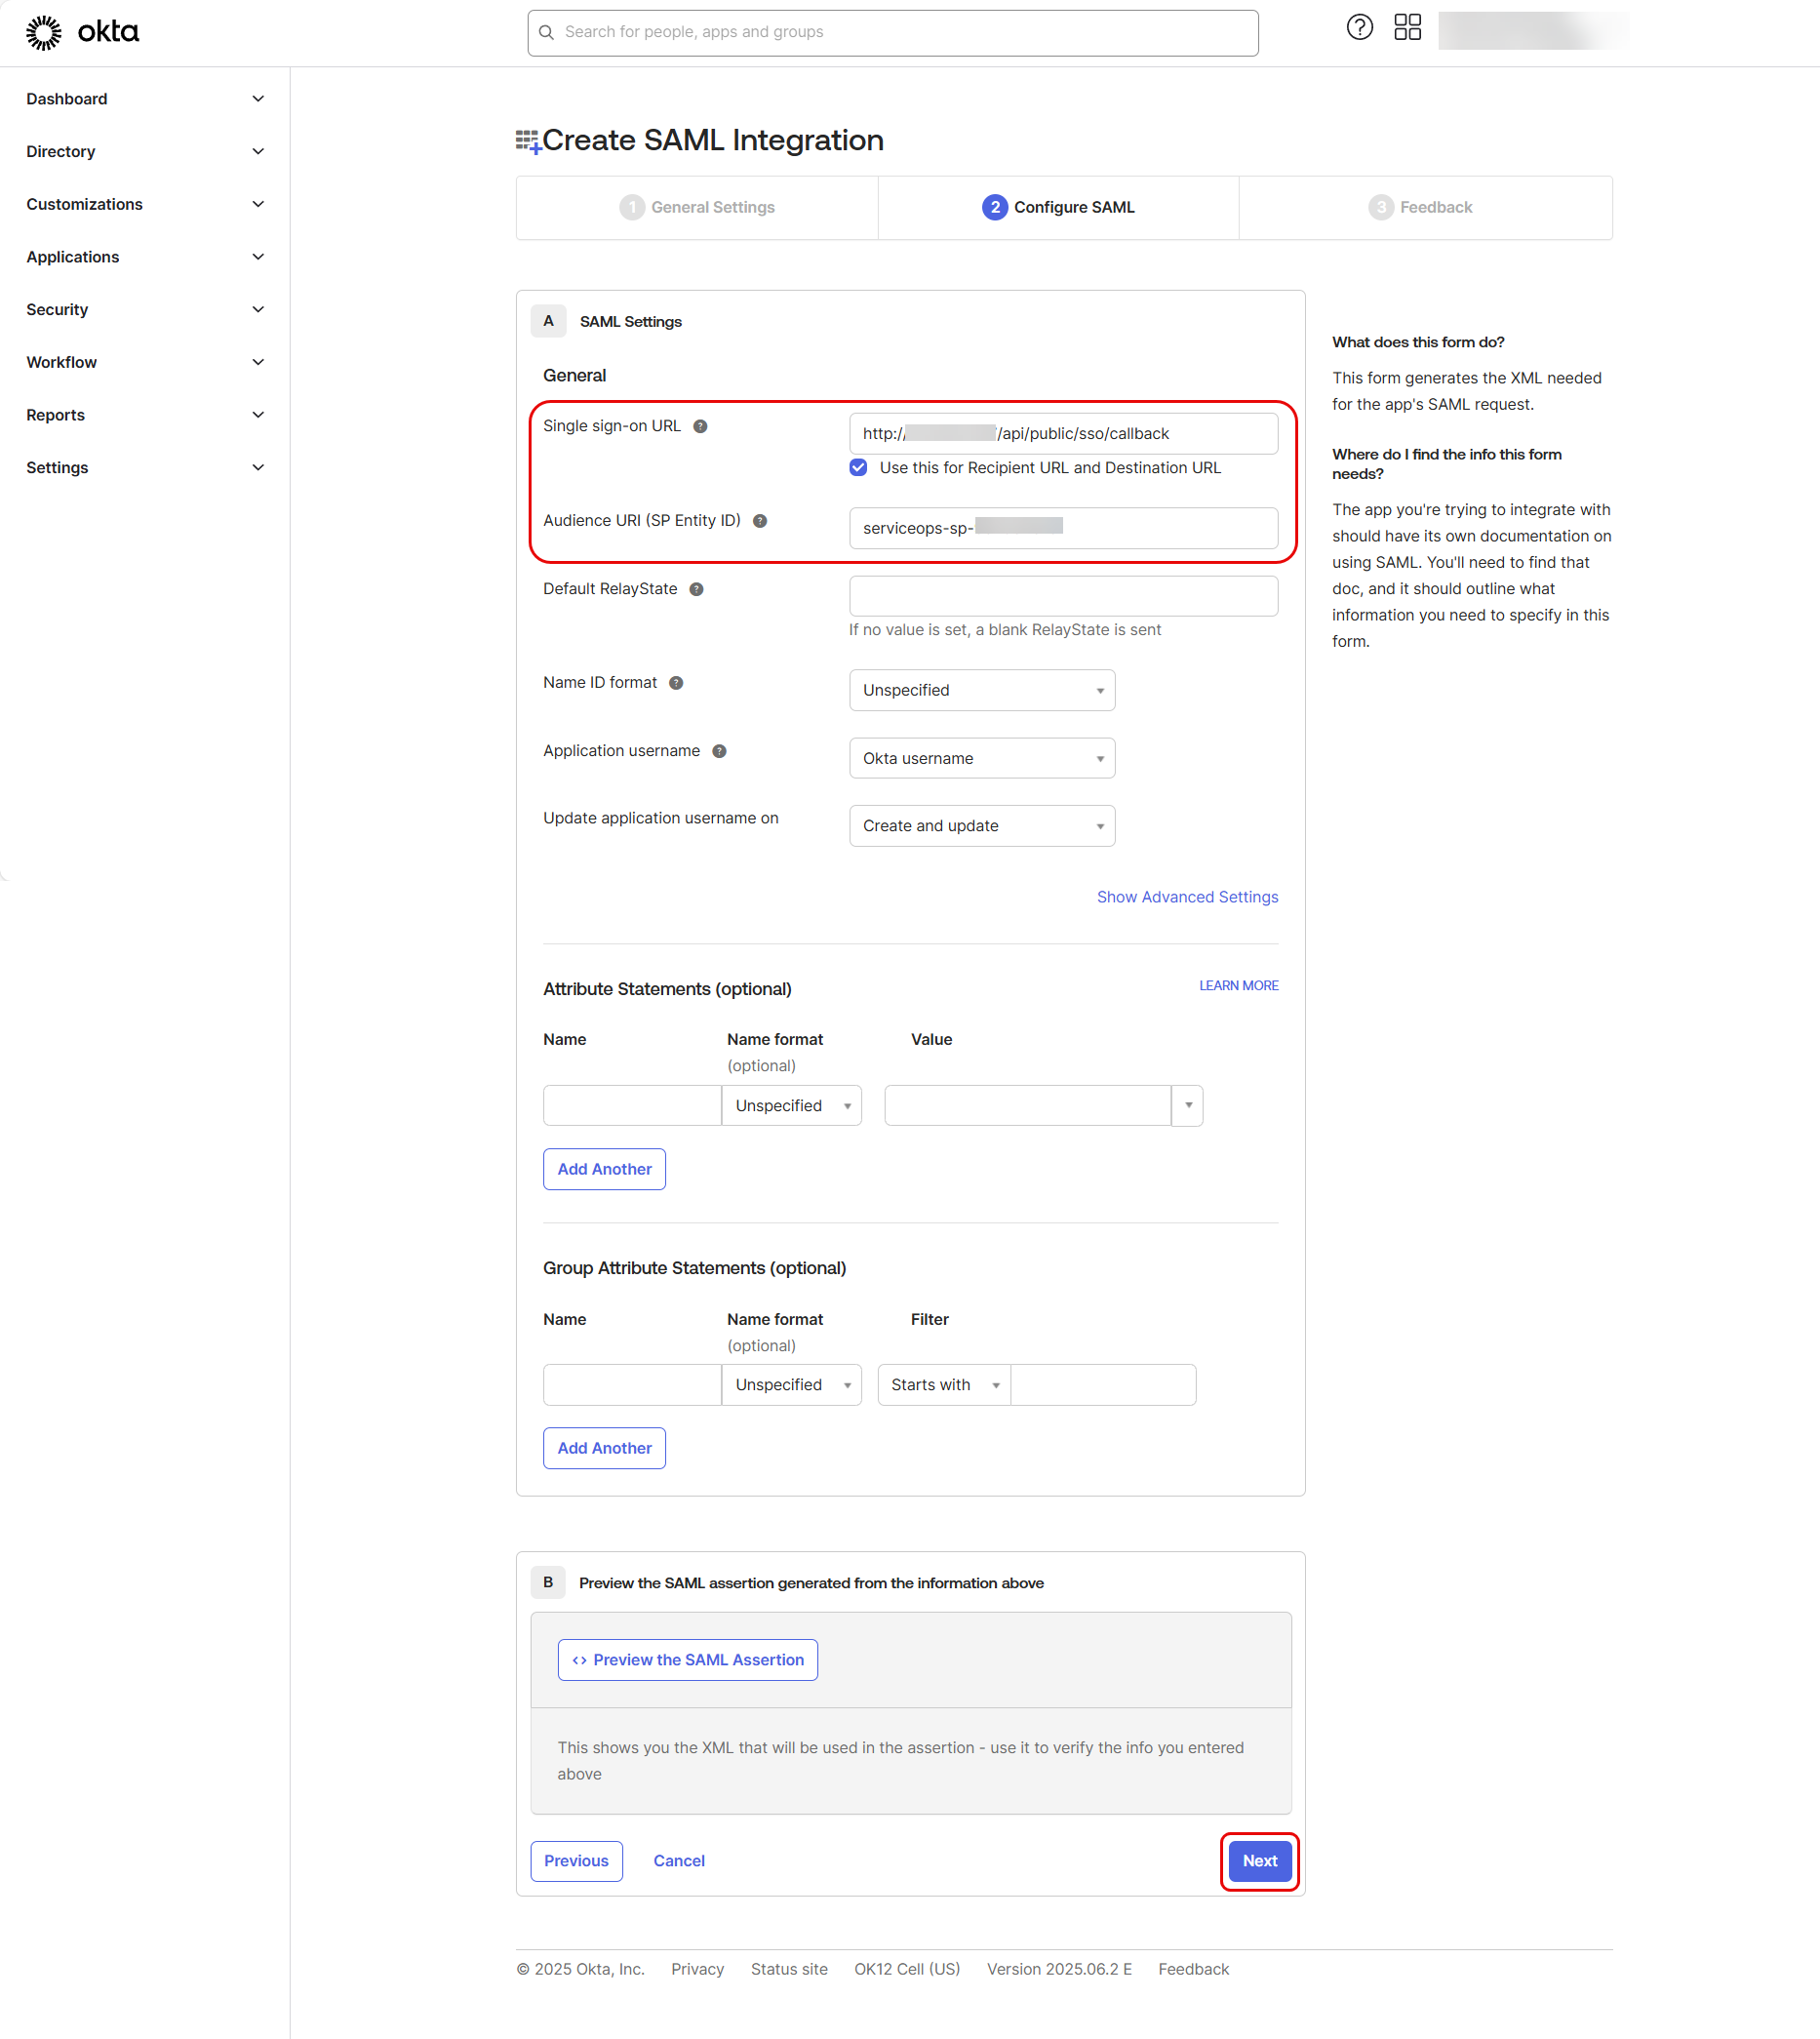
Task: Click the Next button
Action: click(1259, 1861)
